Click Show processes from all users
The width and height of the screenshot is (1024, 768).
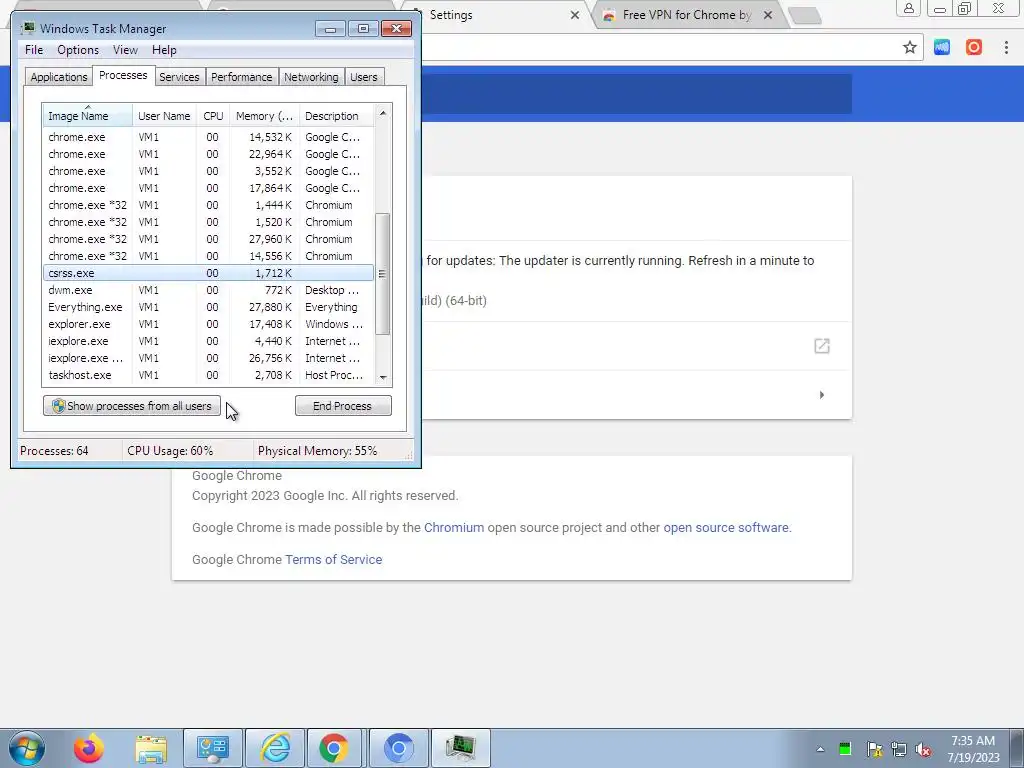[x=132, y=406]
